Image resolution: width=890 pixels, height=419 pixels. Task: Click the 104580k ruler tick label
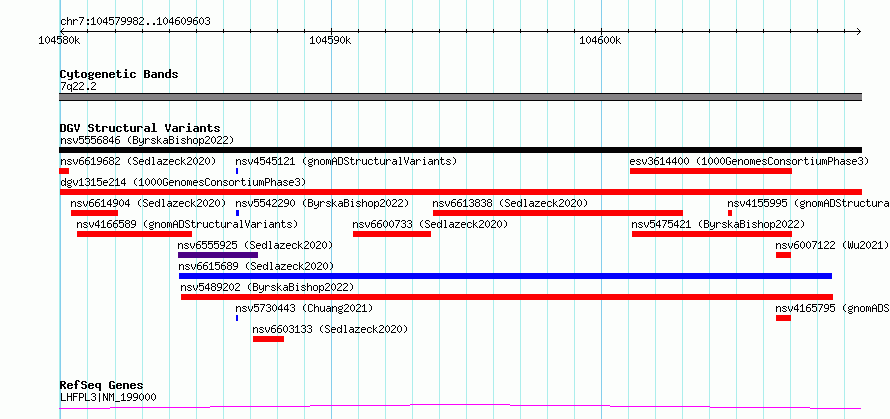coord(59,41)
